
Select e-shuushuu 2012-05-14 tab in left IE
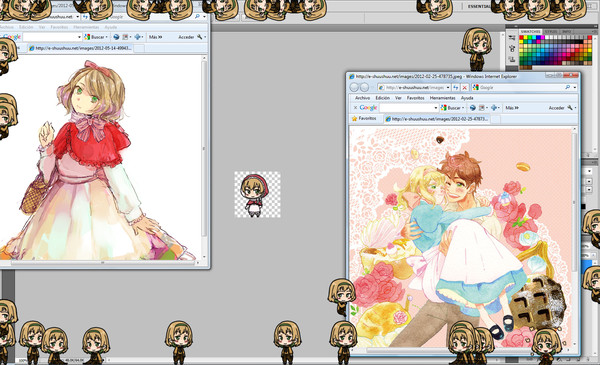tap(80, 48)
